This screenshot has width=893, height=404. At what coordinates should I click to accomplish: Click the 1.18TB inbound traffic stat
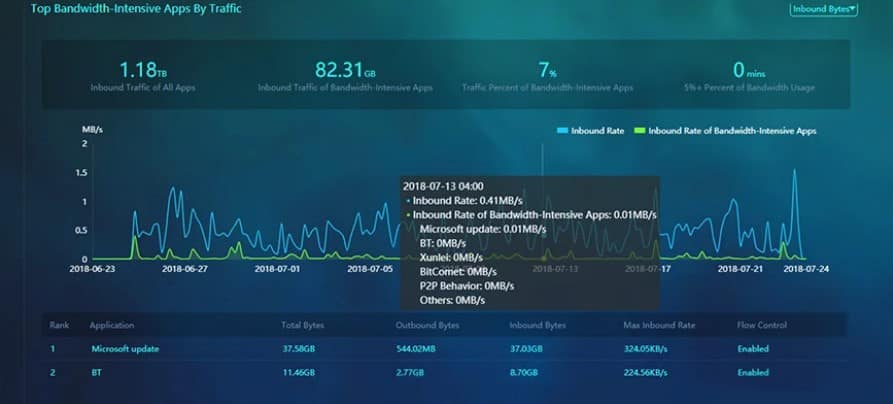click(142, 70)
